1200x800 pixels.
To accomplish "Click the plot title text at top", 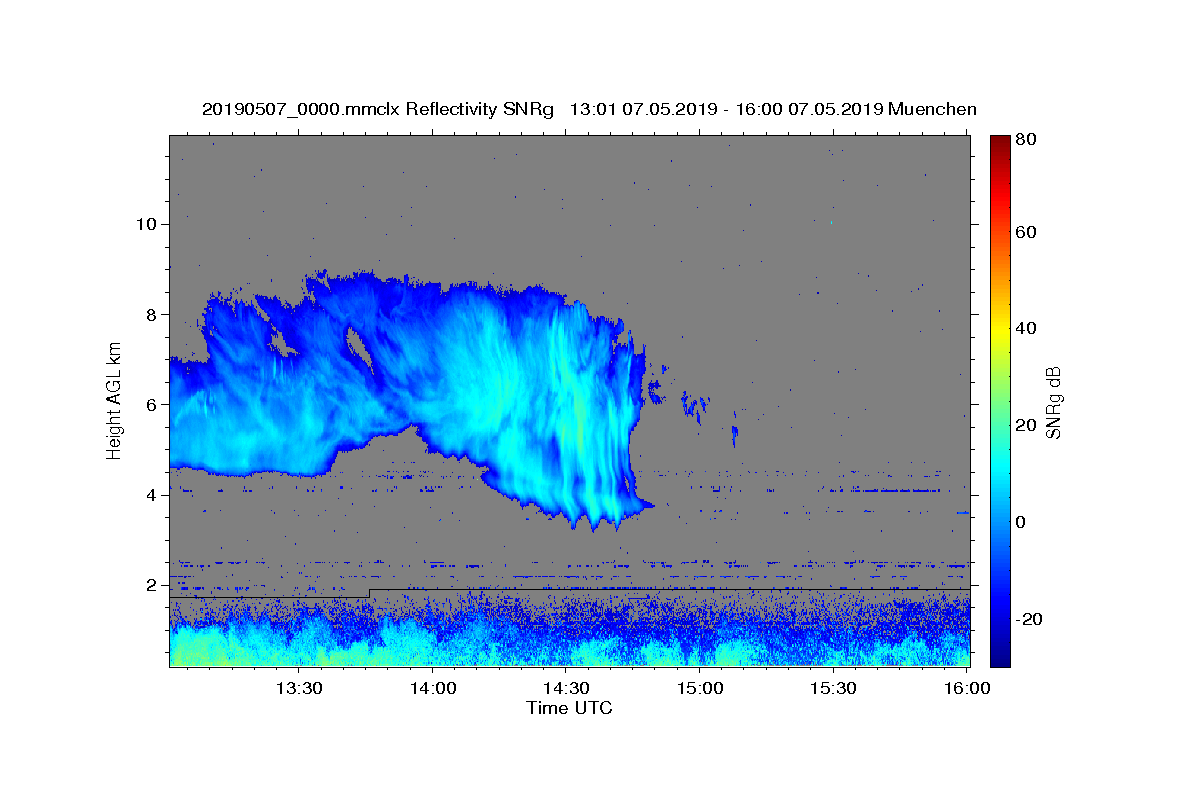I will (589, 109).
